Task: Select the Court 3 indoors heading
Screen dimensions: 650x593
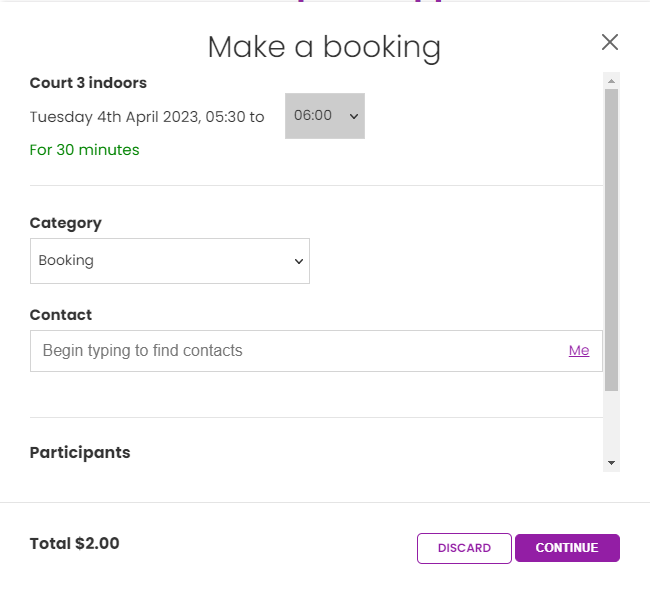Action: click(88, 83)
